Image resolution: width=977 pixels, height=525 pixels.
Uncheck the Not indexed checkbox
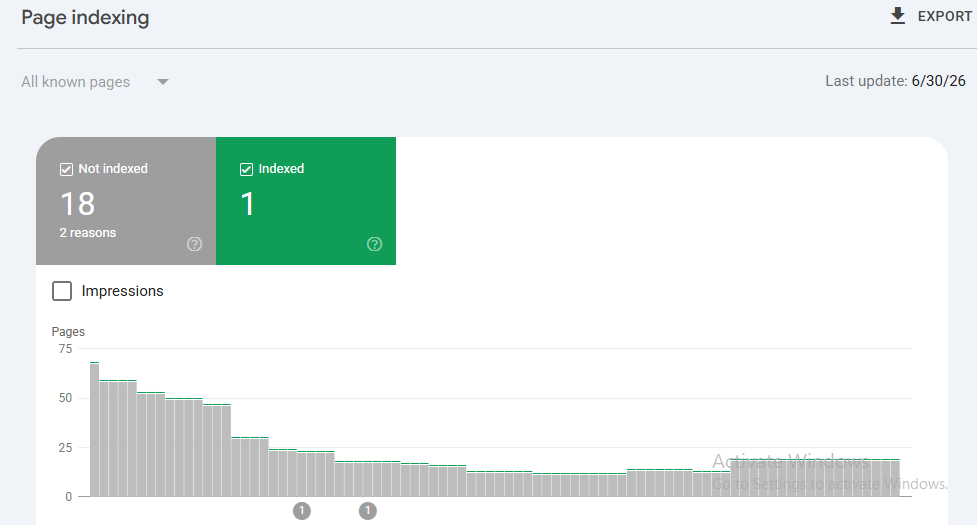[66, 169]
